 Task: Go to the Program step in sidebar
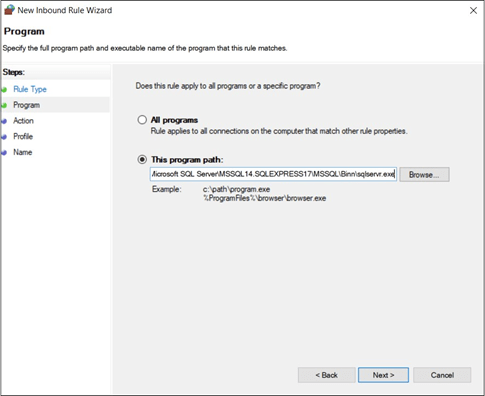coord(26,105)
